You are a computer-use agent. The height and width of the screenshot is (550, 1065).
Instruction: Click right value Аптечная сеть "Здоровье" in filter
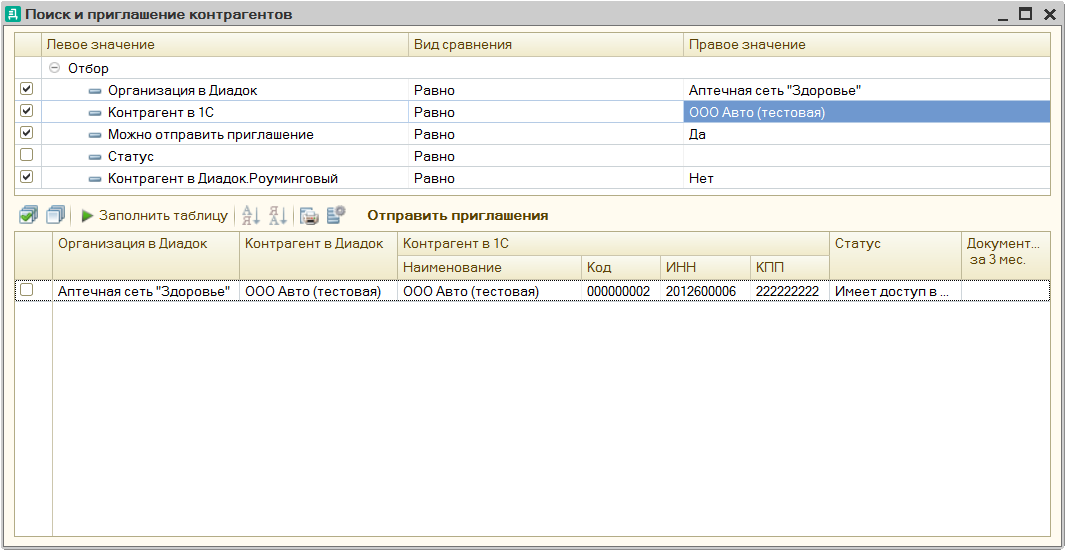coord(867,90)
